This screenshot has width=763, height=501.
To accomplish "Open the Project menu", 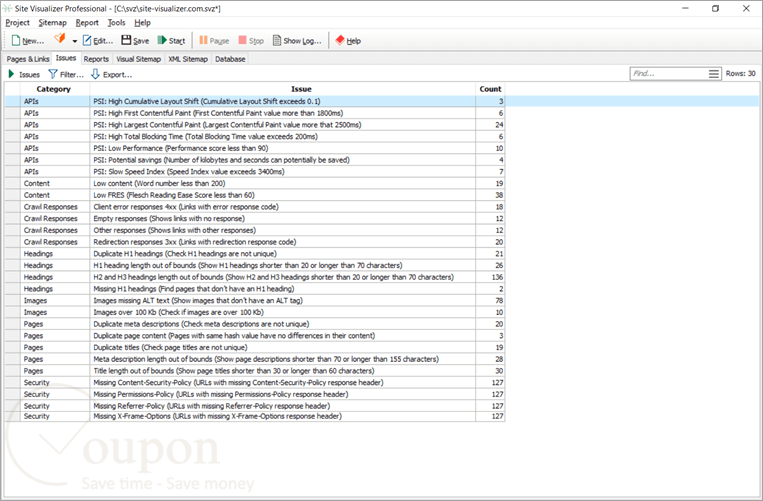I will tap(18, 23).
